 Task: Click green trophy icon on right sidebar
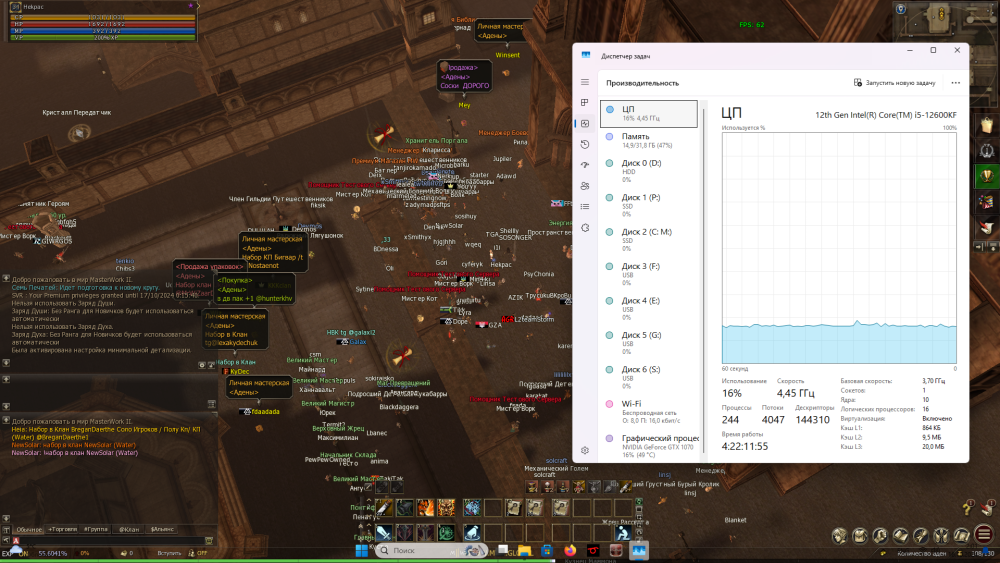[987, 175]
